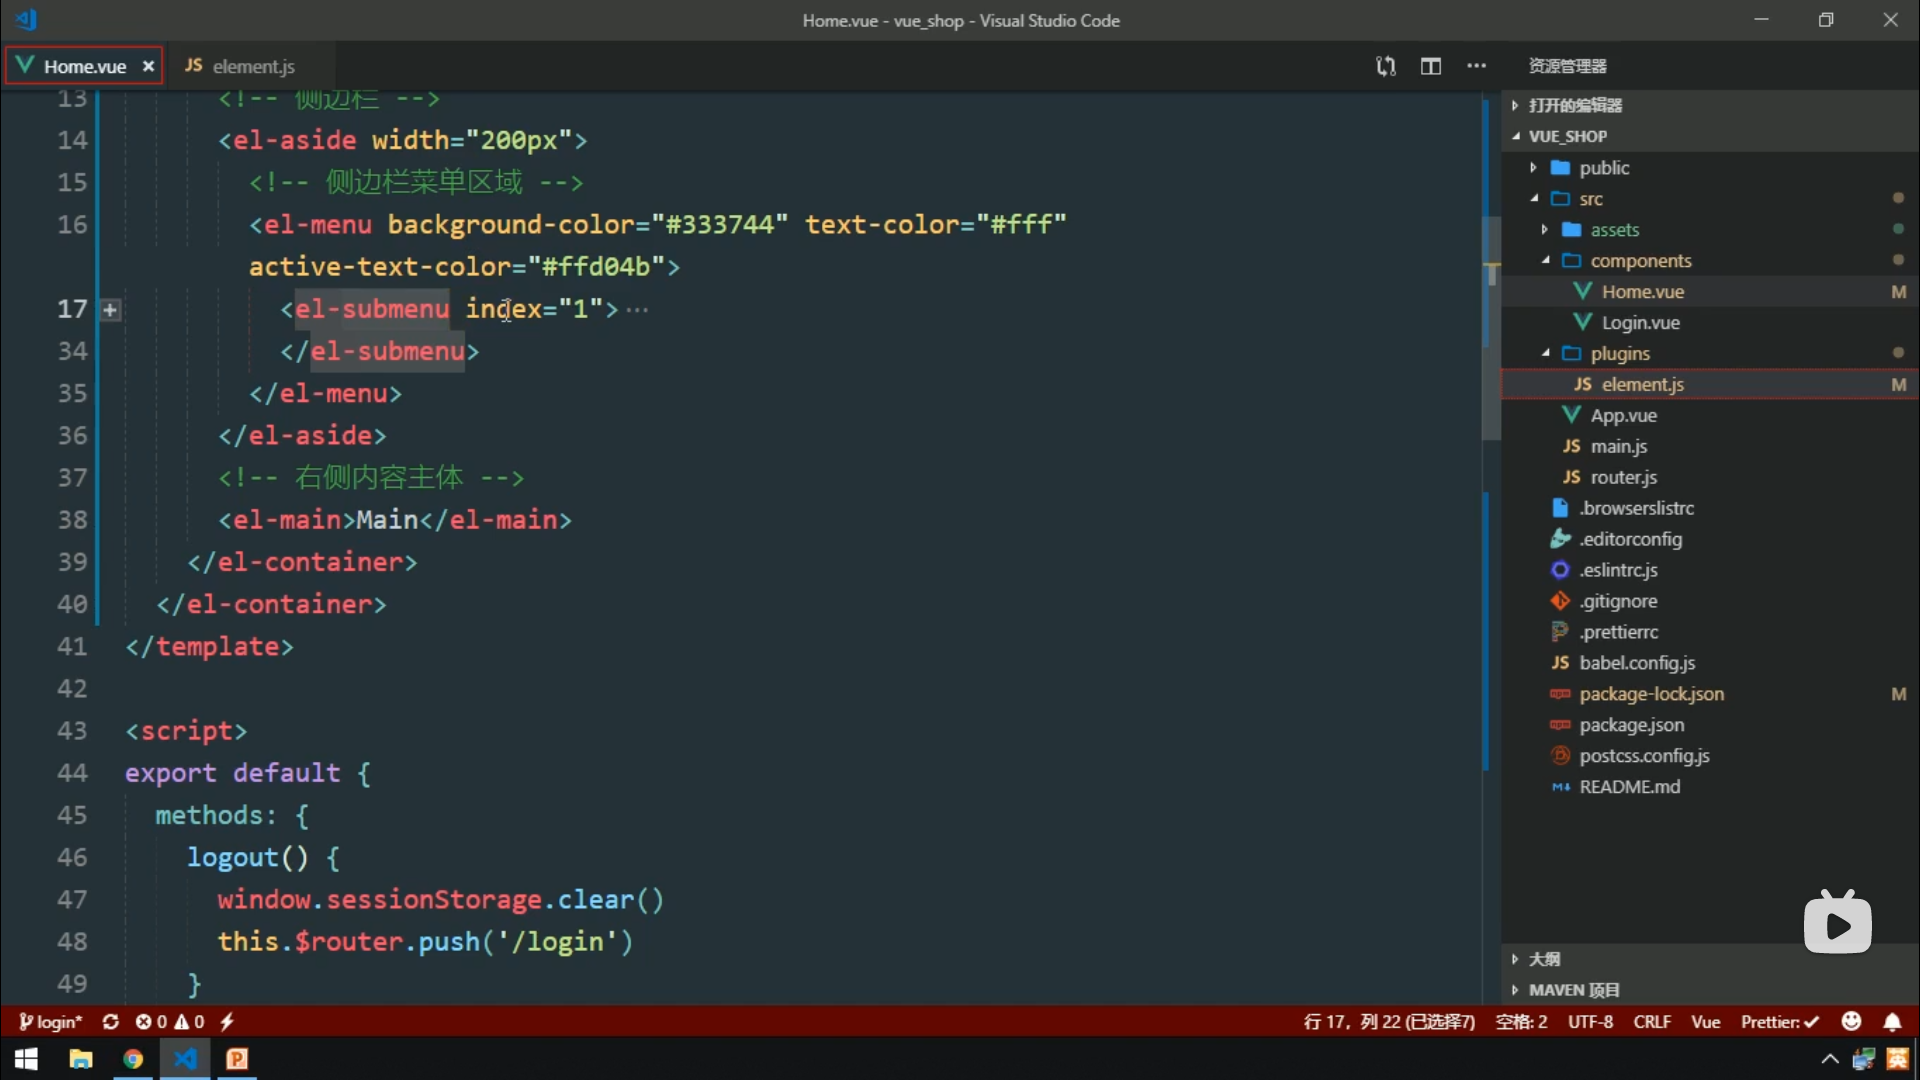Expand the MAVEN projects section

1709,990
